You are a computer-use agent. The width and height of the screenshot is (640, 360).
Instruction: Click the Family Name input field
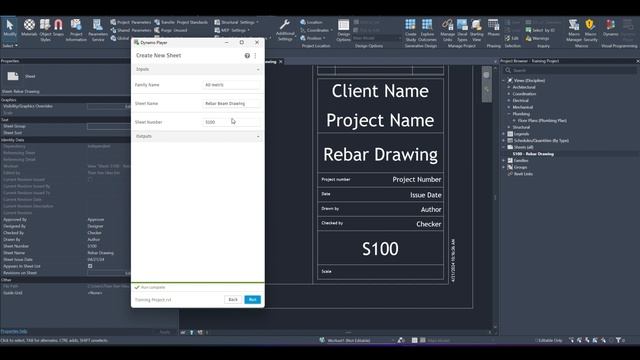point(231,85)
